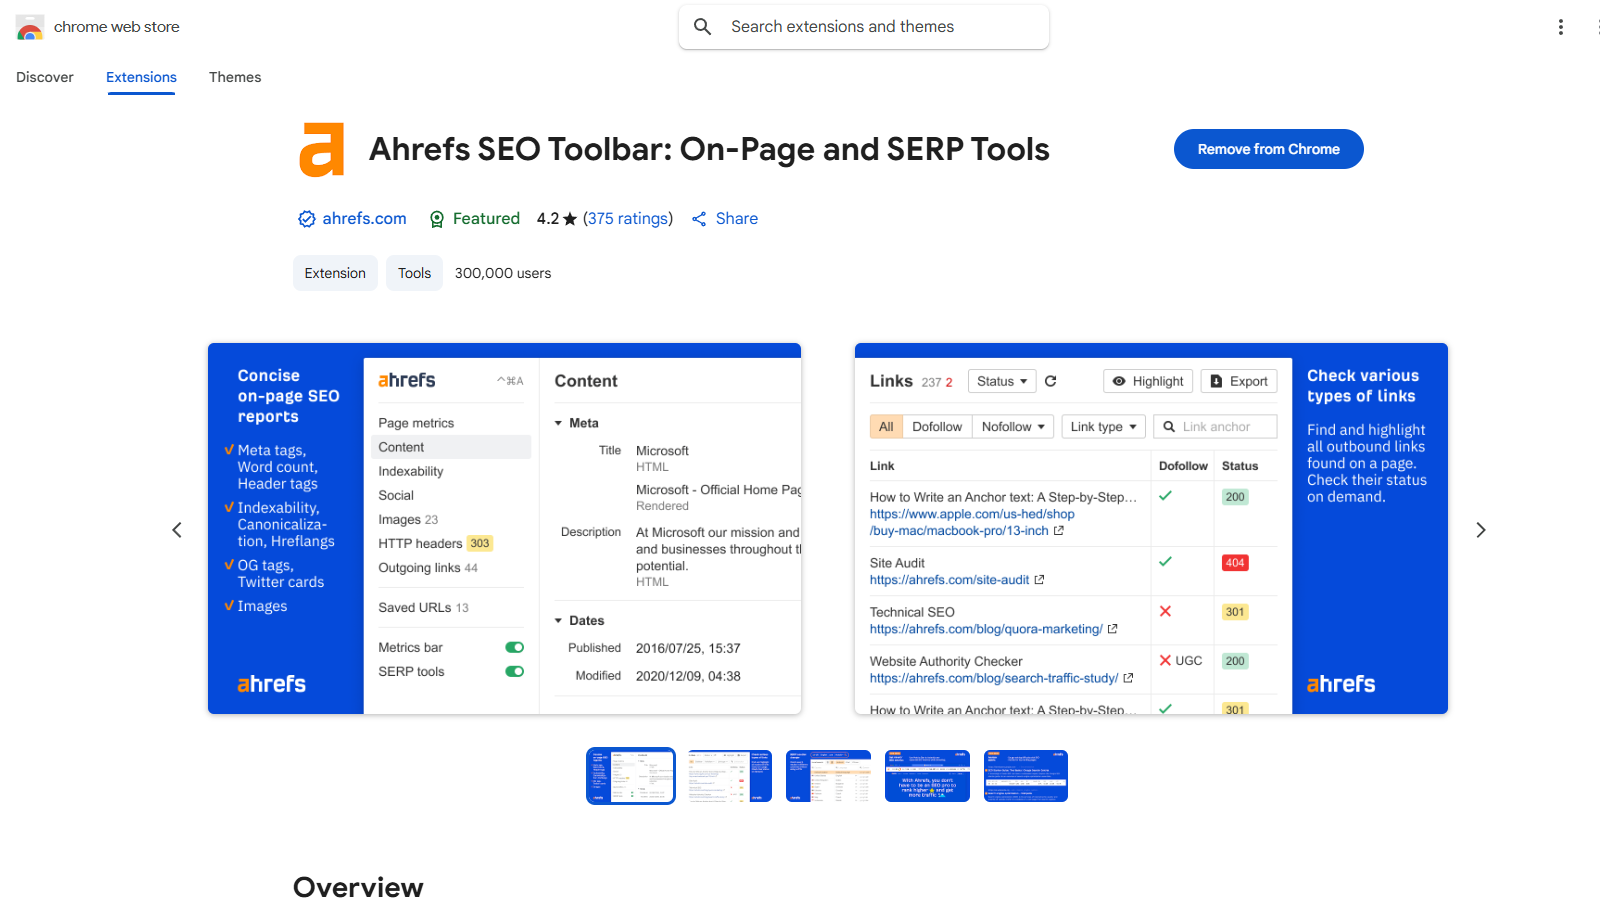Click the Ahrefs extension logo icon
This screenshot has height=900, width=1600.
321,150
